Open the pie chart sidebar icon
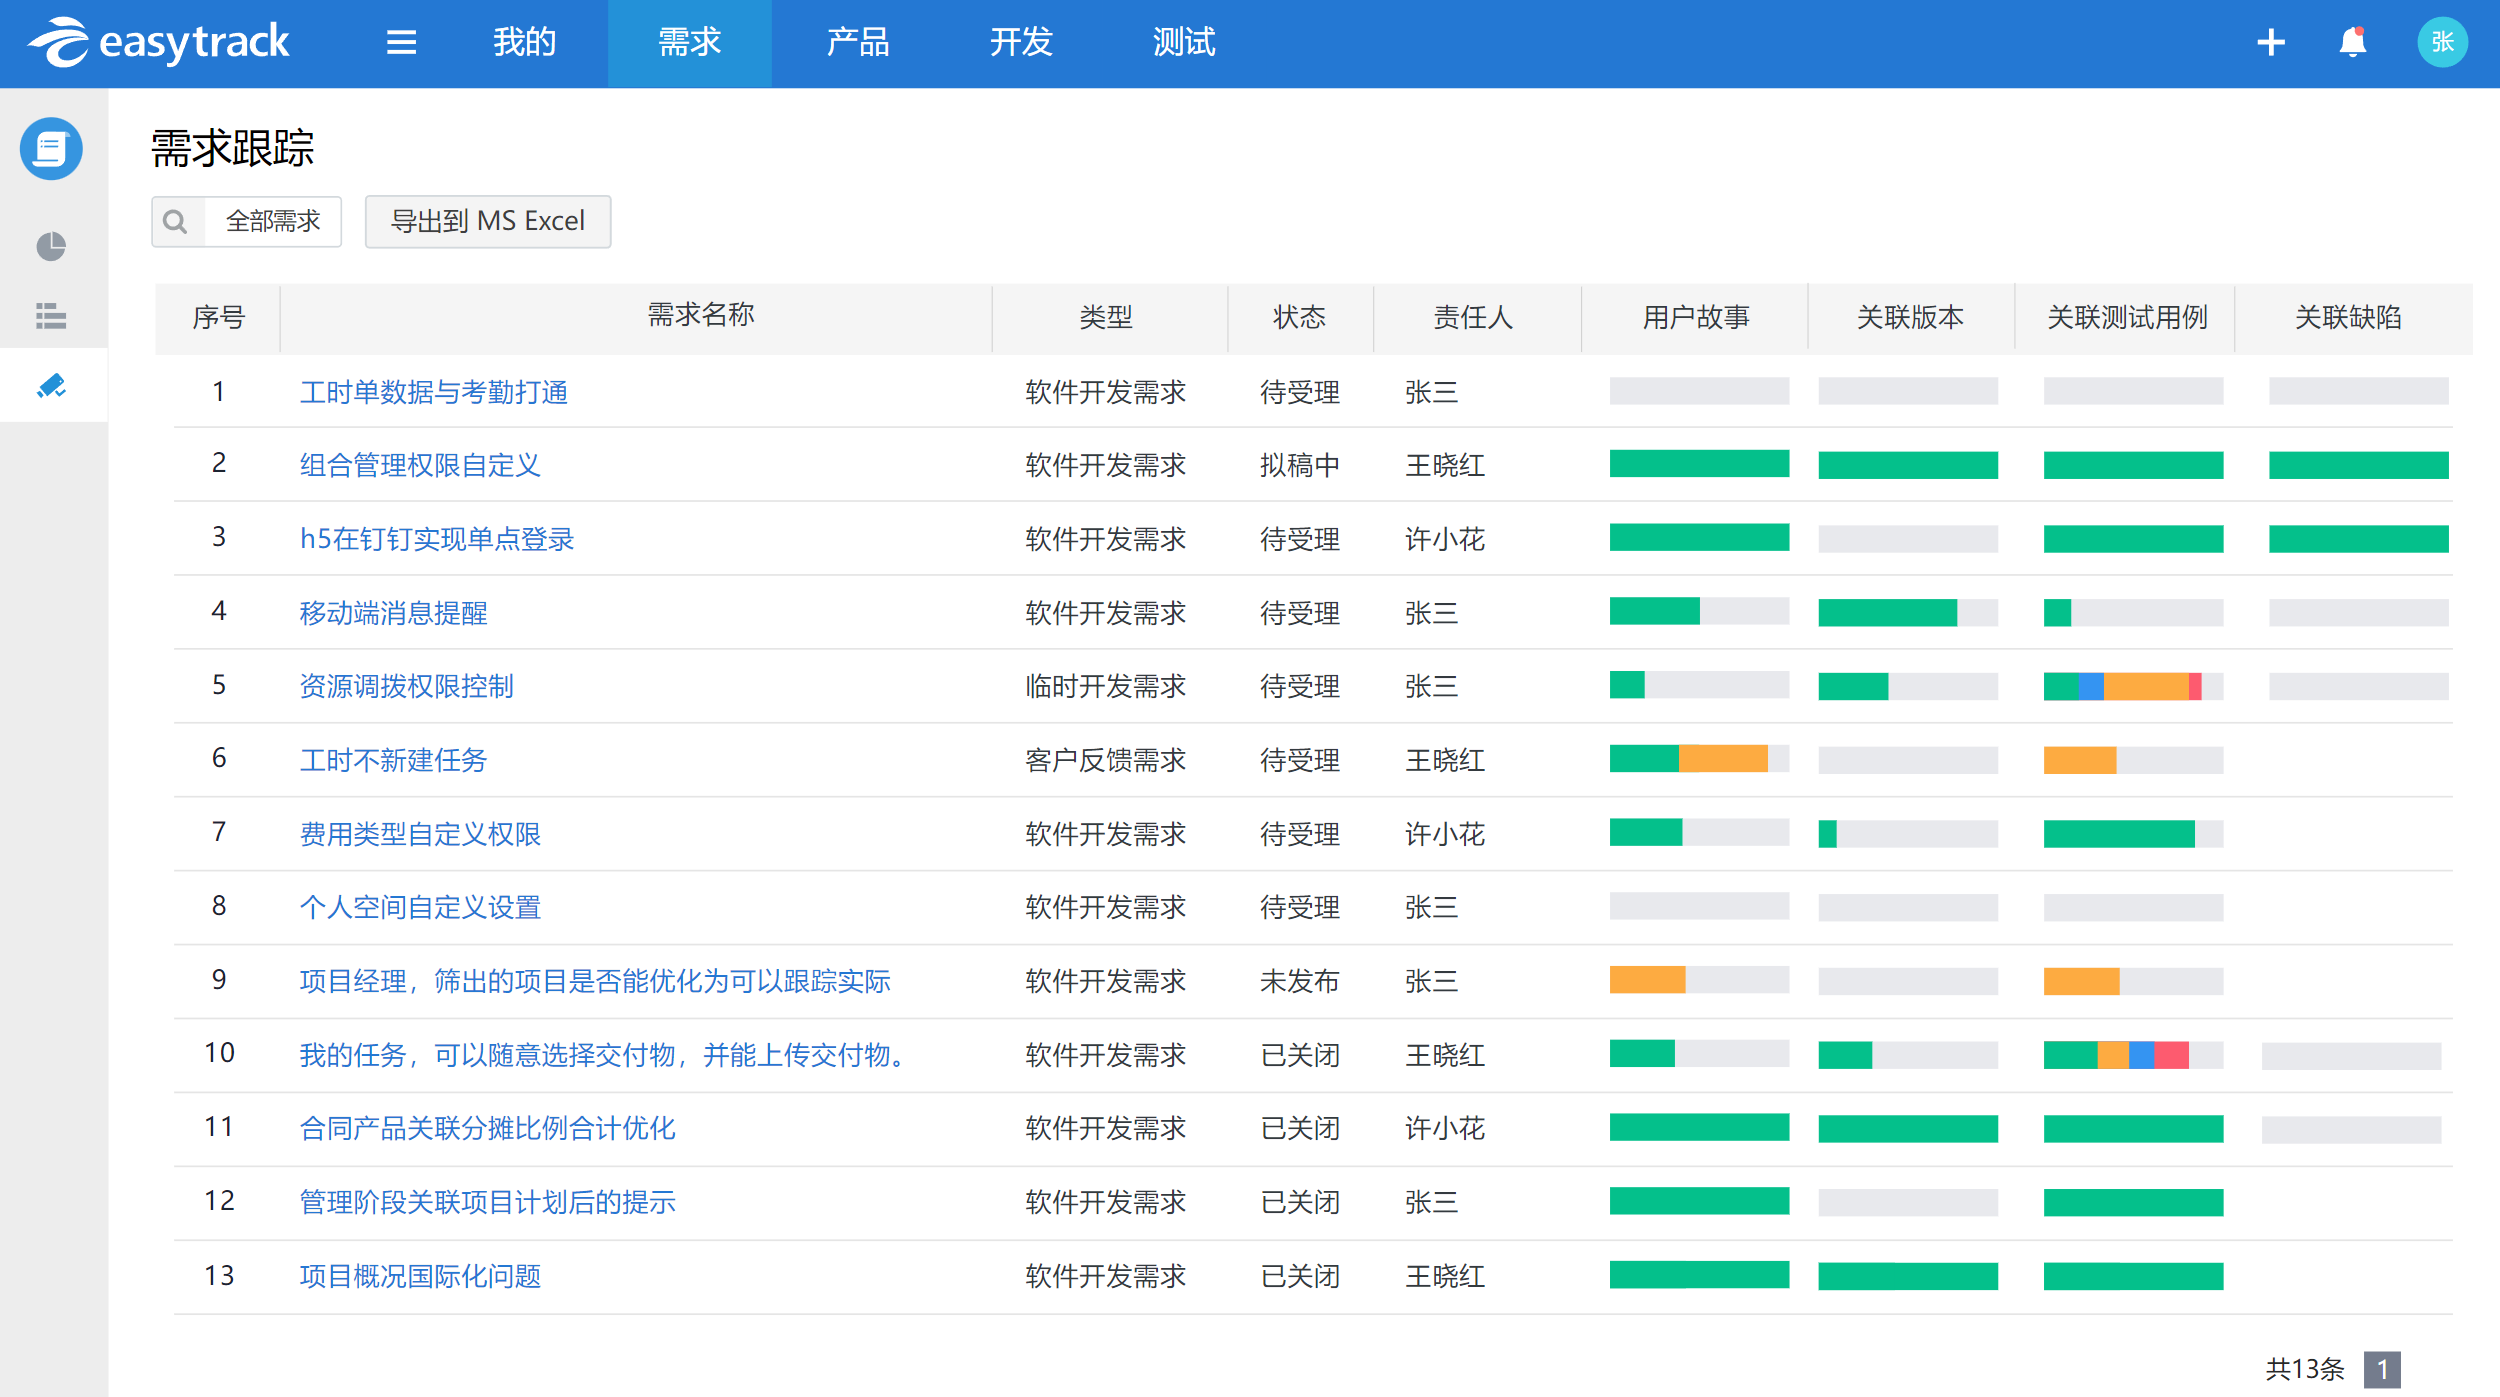The height and width of the screenshot is (1397, 2500). [51, 246]
